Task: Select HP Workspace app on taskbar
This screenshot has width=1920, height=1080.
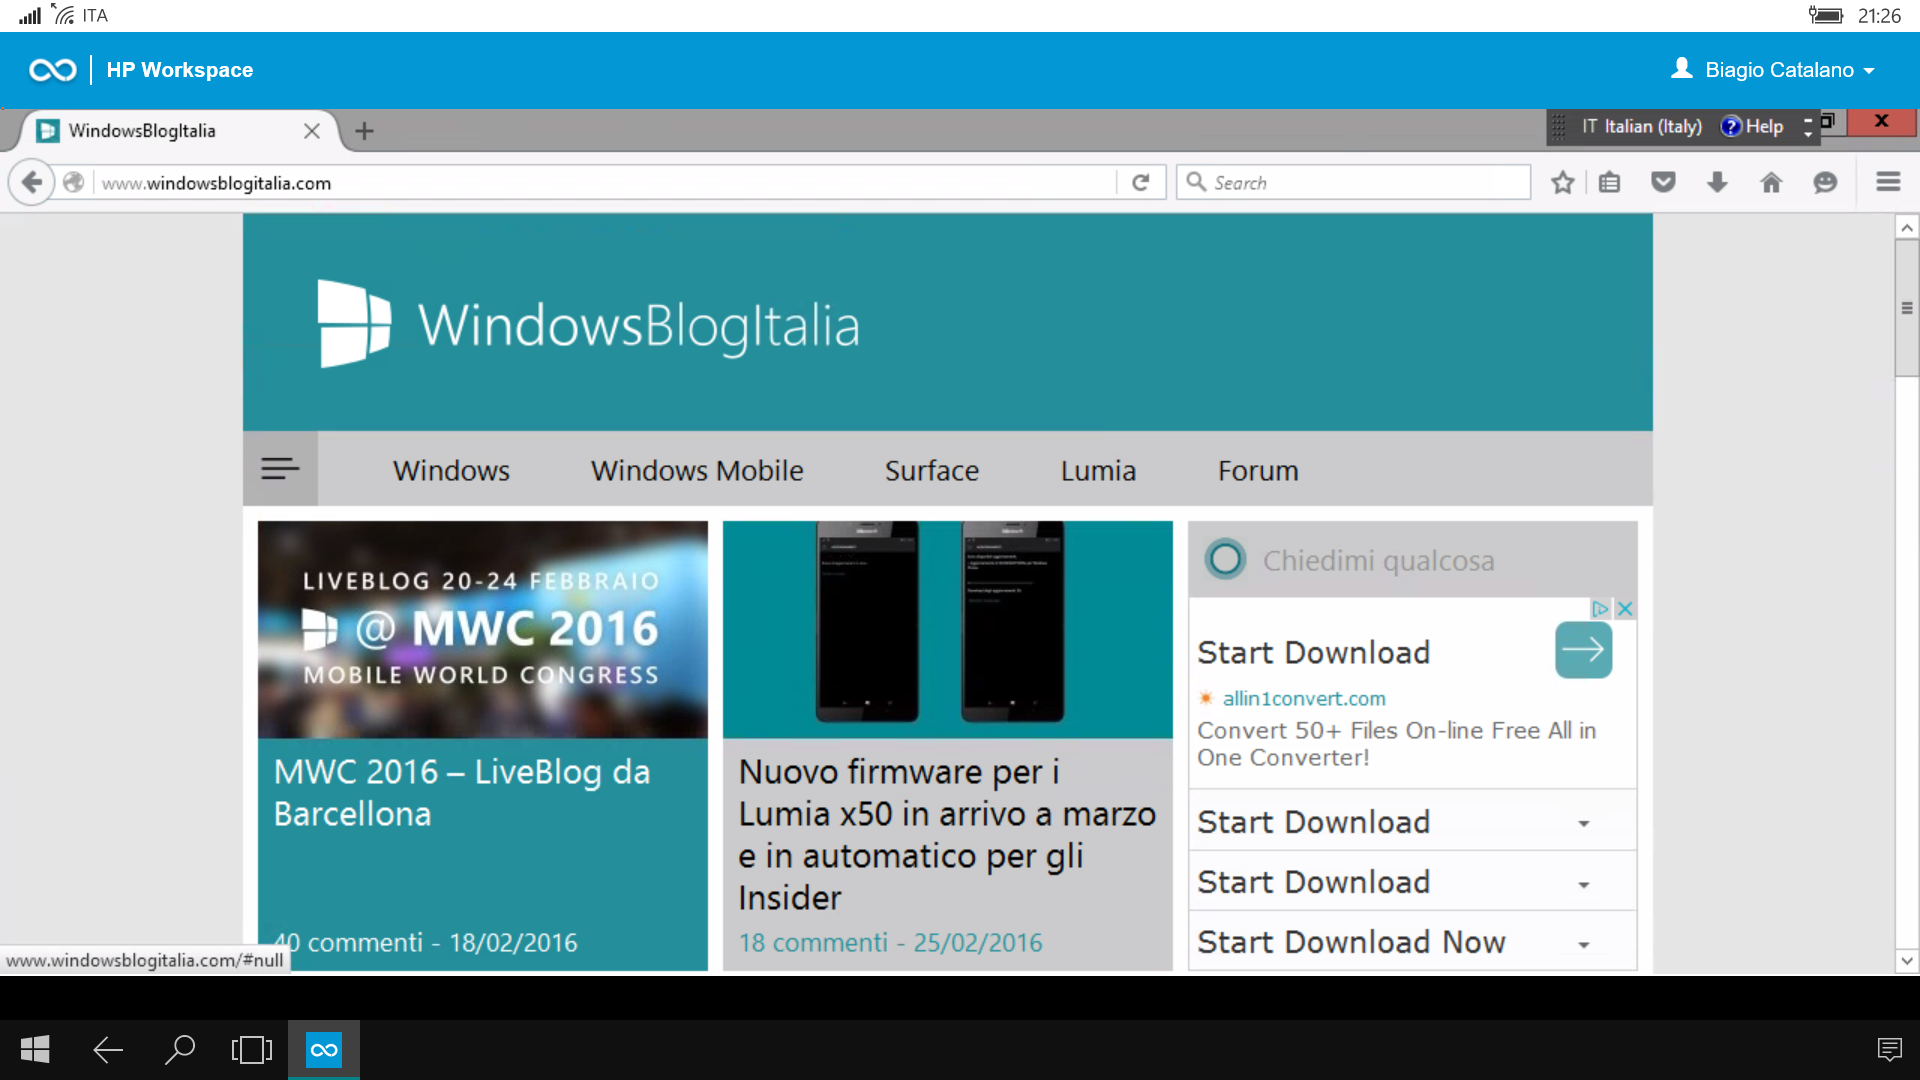Action: point(324,1050)
